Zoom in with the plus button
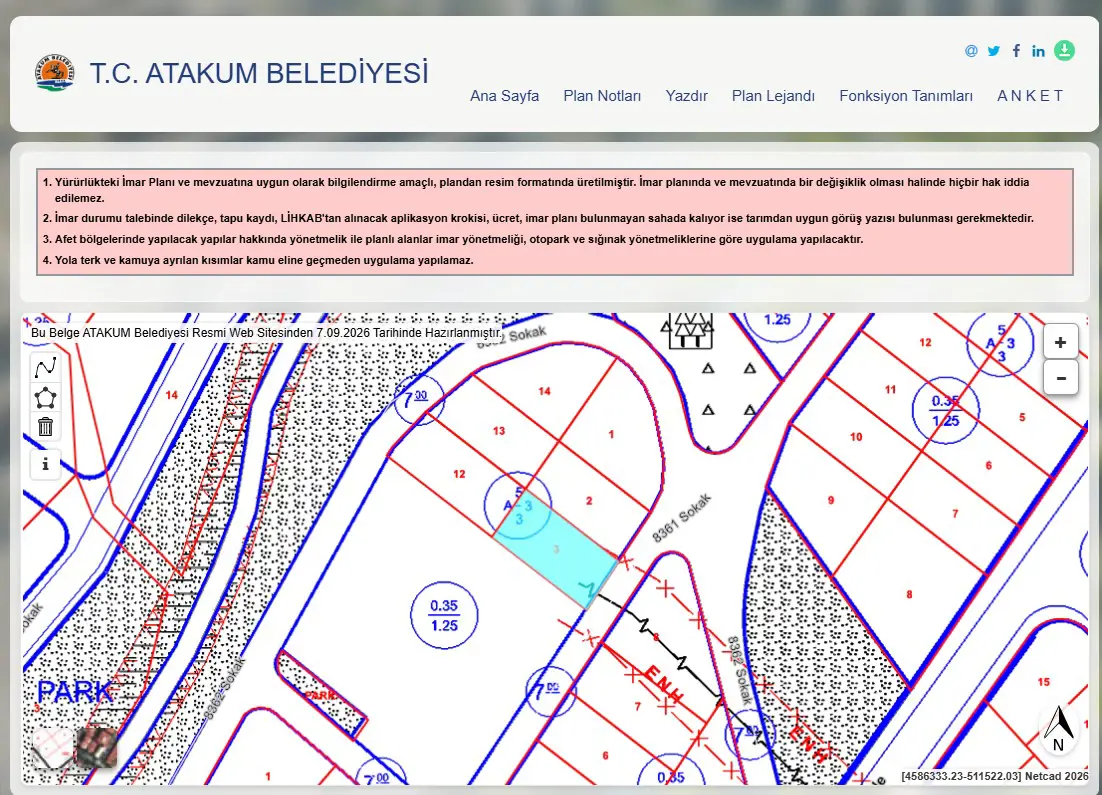The image size is (1102, 795). coord(1061,342)
